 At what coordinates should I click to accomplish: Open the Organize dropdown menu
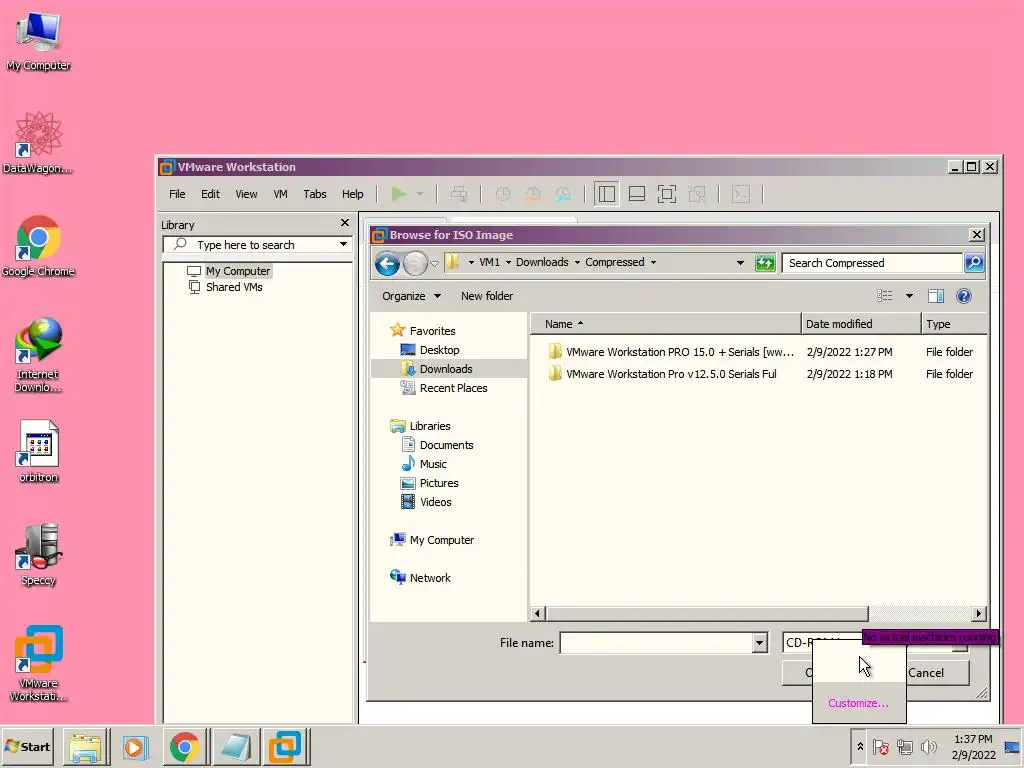[x=411, y=296]
